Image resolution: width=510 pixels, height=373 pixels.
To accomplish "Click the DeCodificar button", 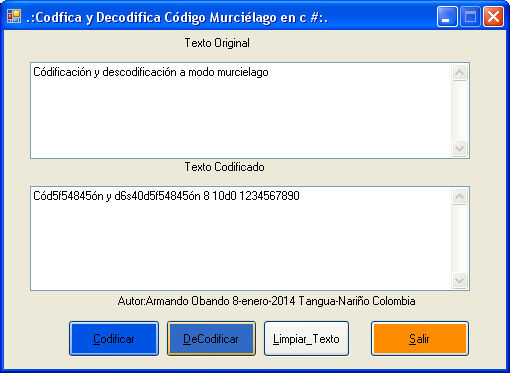I will (211, 338).
